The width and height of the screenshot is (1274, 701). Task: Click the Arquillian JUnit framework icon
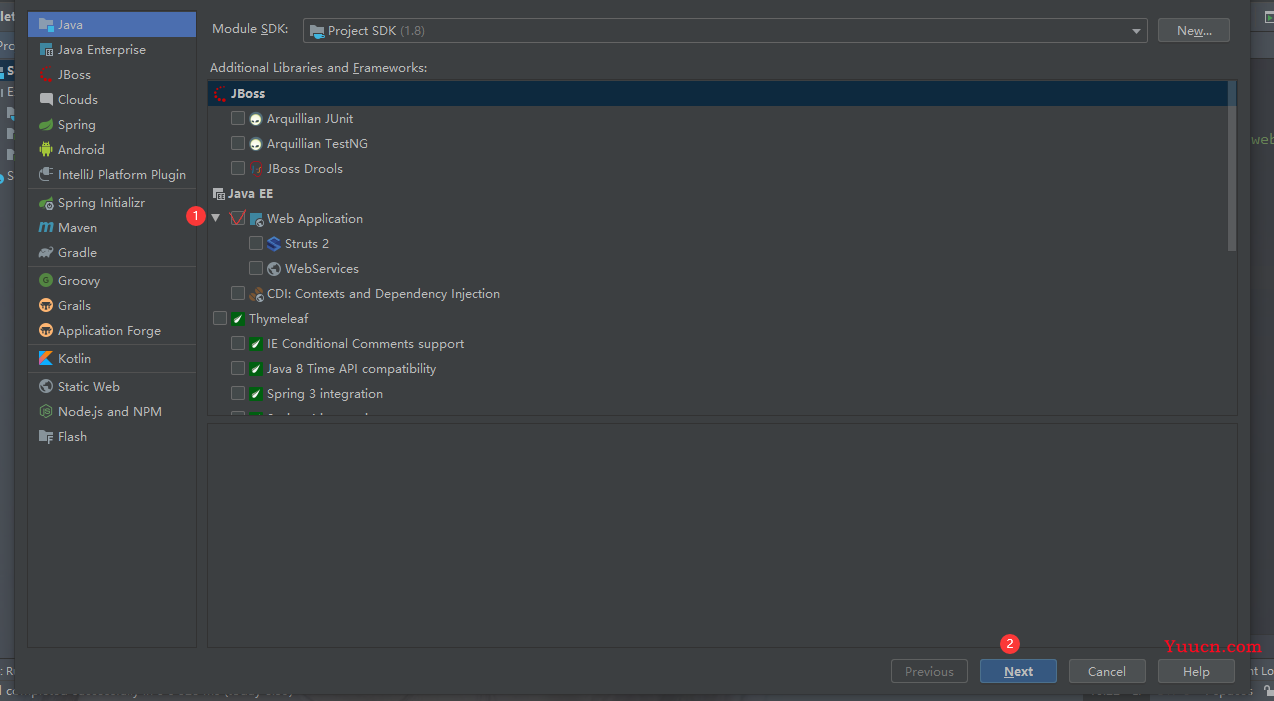pos(256,118)
